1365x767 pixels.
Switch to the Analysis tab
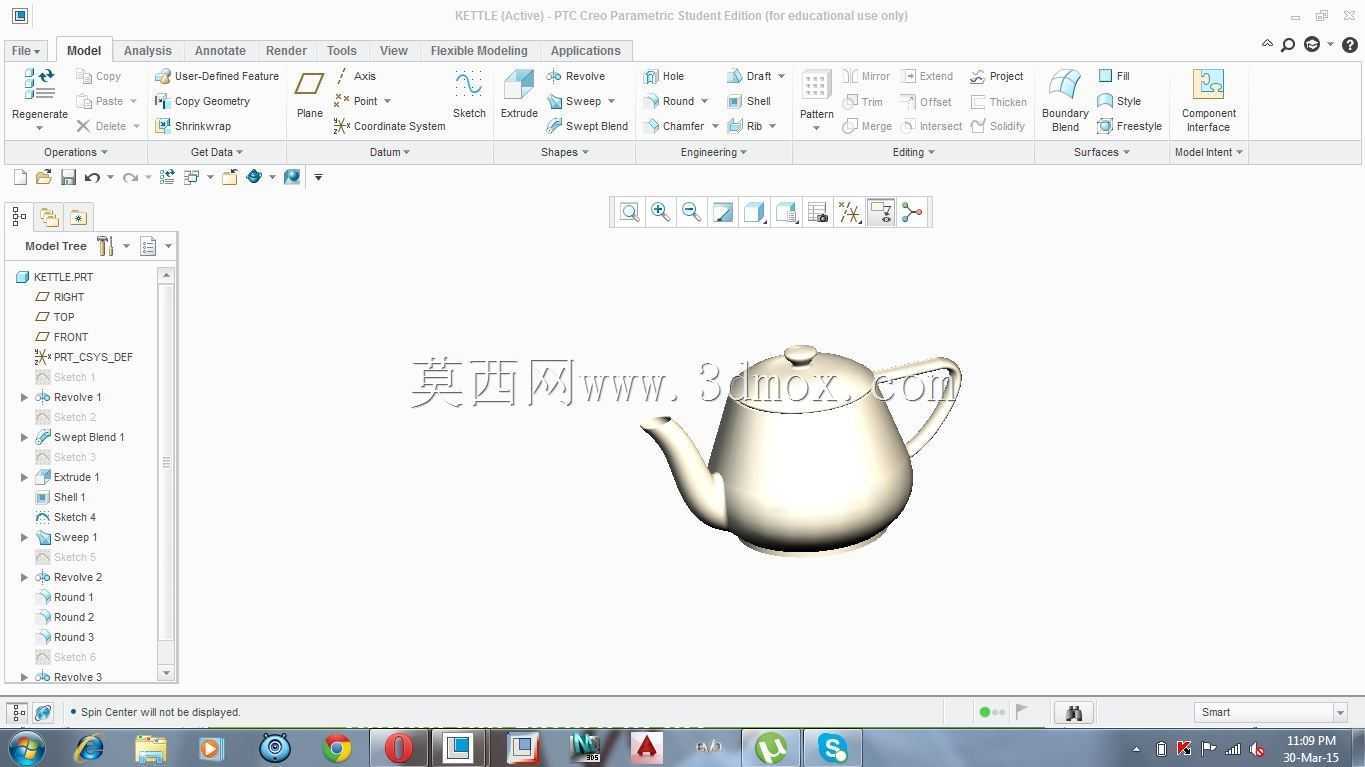(x=148, y=50)
